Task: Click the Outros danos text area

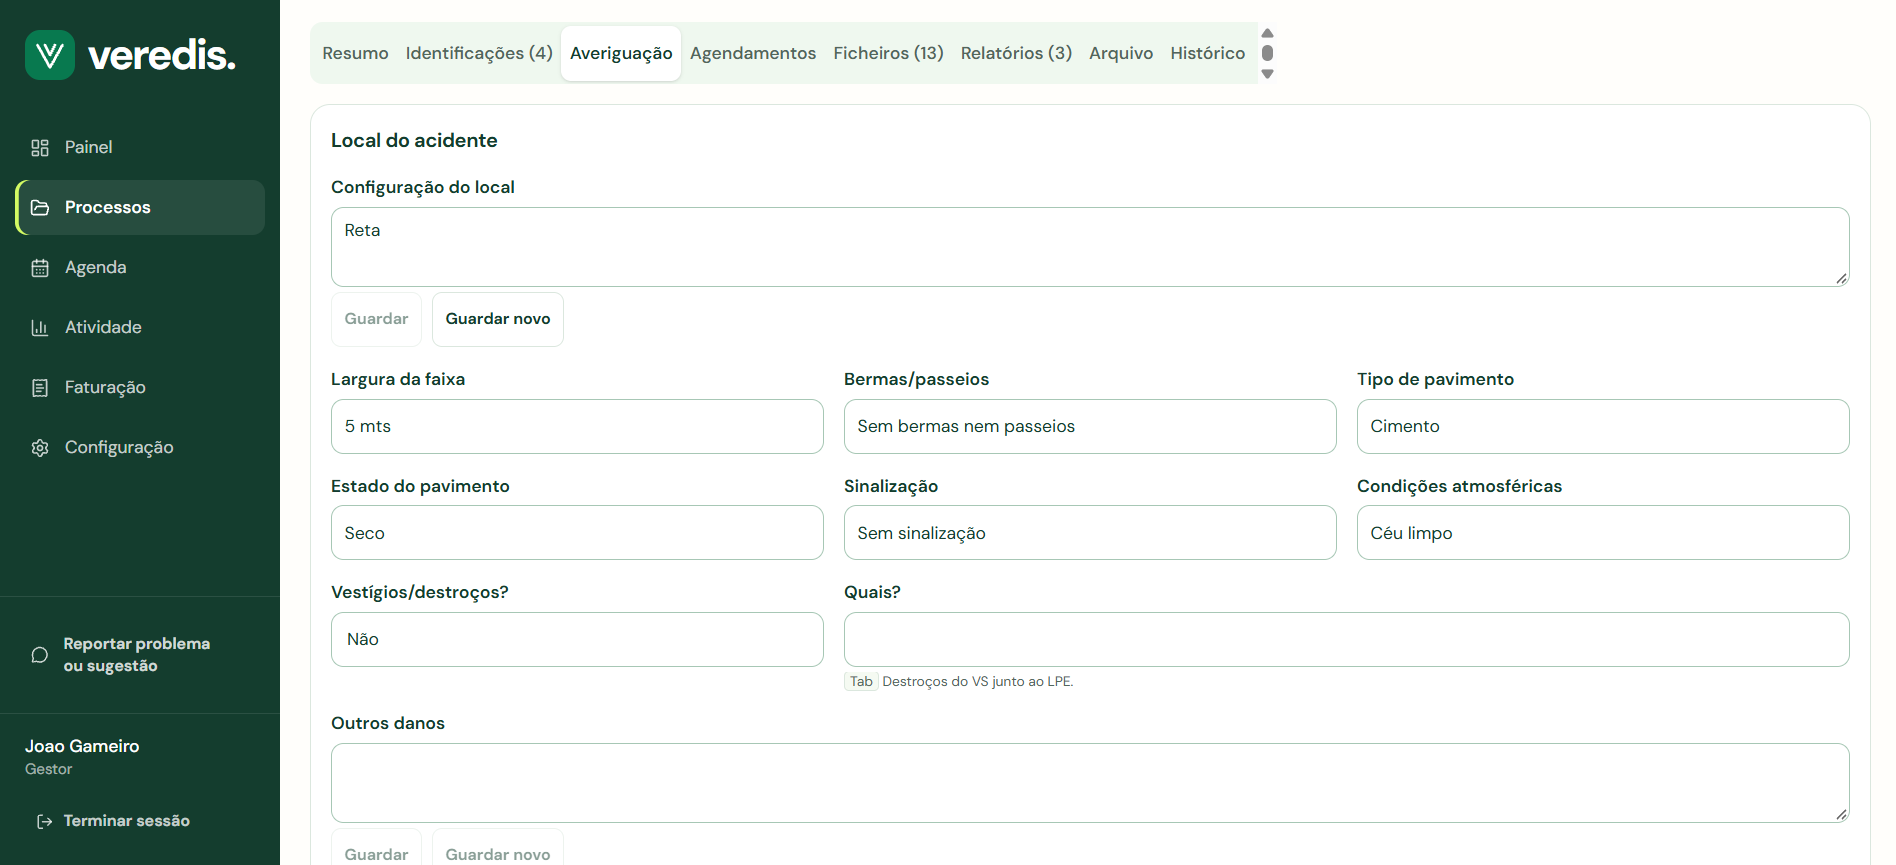Action: (1090, 783)
